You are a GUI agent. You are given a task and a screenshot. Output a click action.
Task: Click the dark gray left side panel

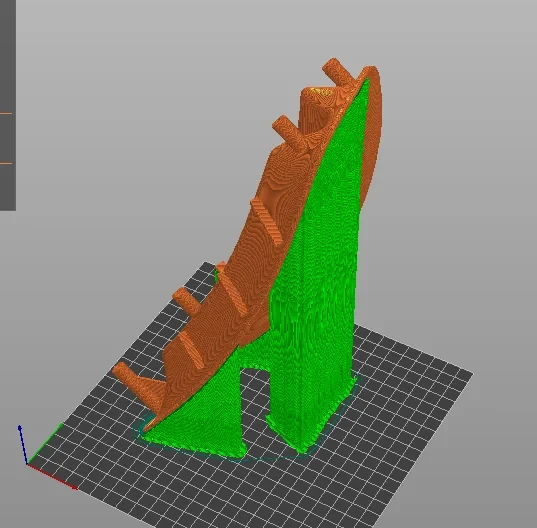pos(8,105)
